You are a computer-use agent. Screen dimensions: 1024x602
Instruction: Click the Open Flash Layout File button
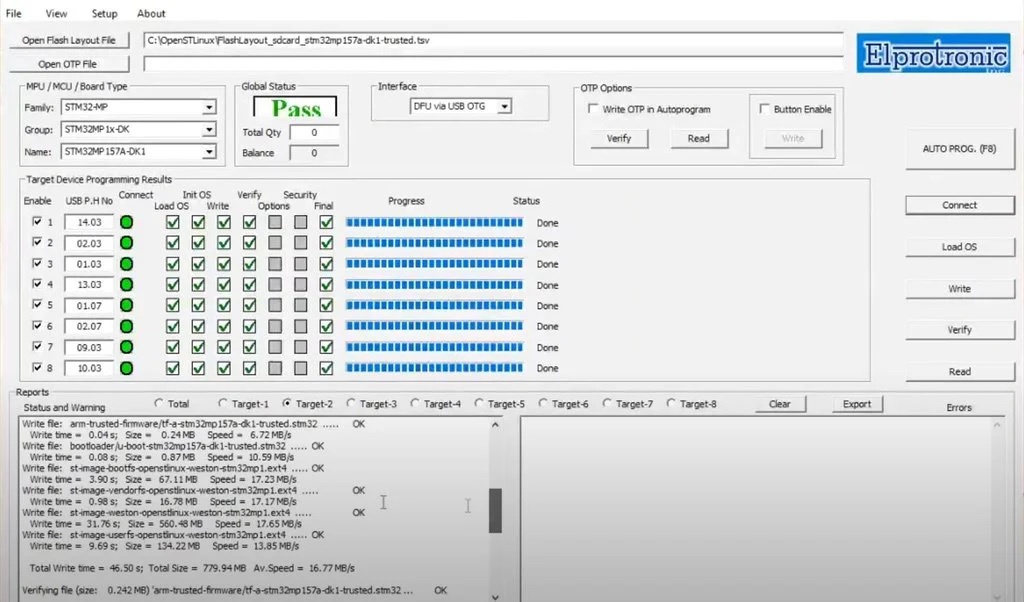69,41
